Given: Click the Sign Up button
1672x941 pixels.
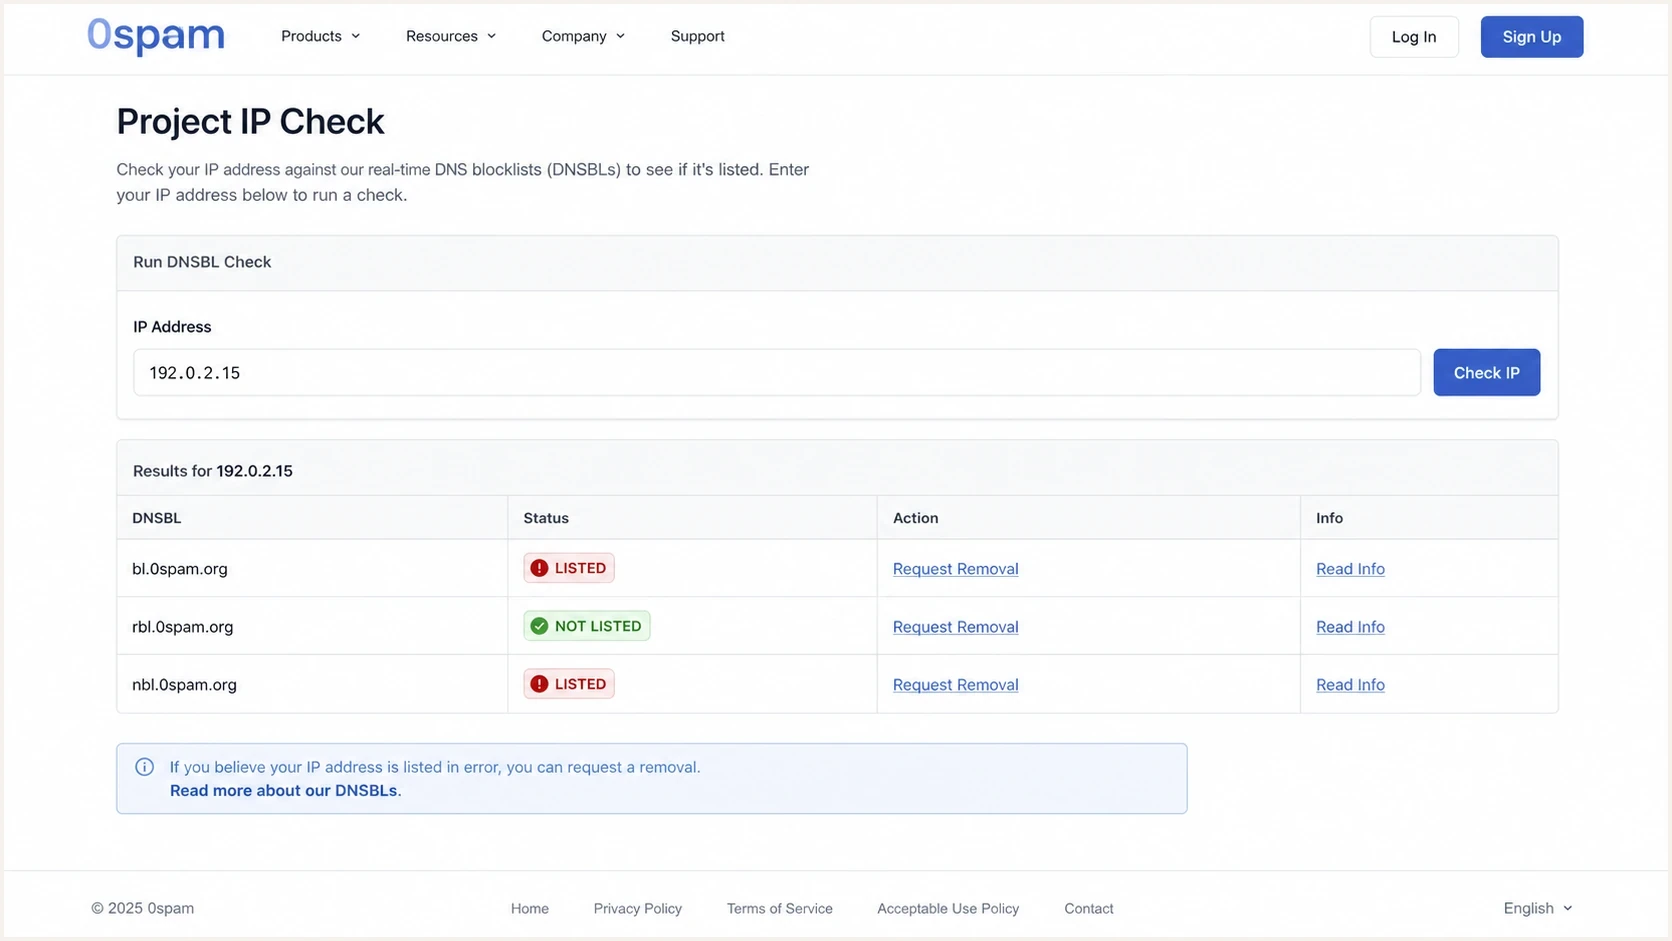Looking at the screenshot, I should [1531, 37].
